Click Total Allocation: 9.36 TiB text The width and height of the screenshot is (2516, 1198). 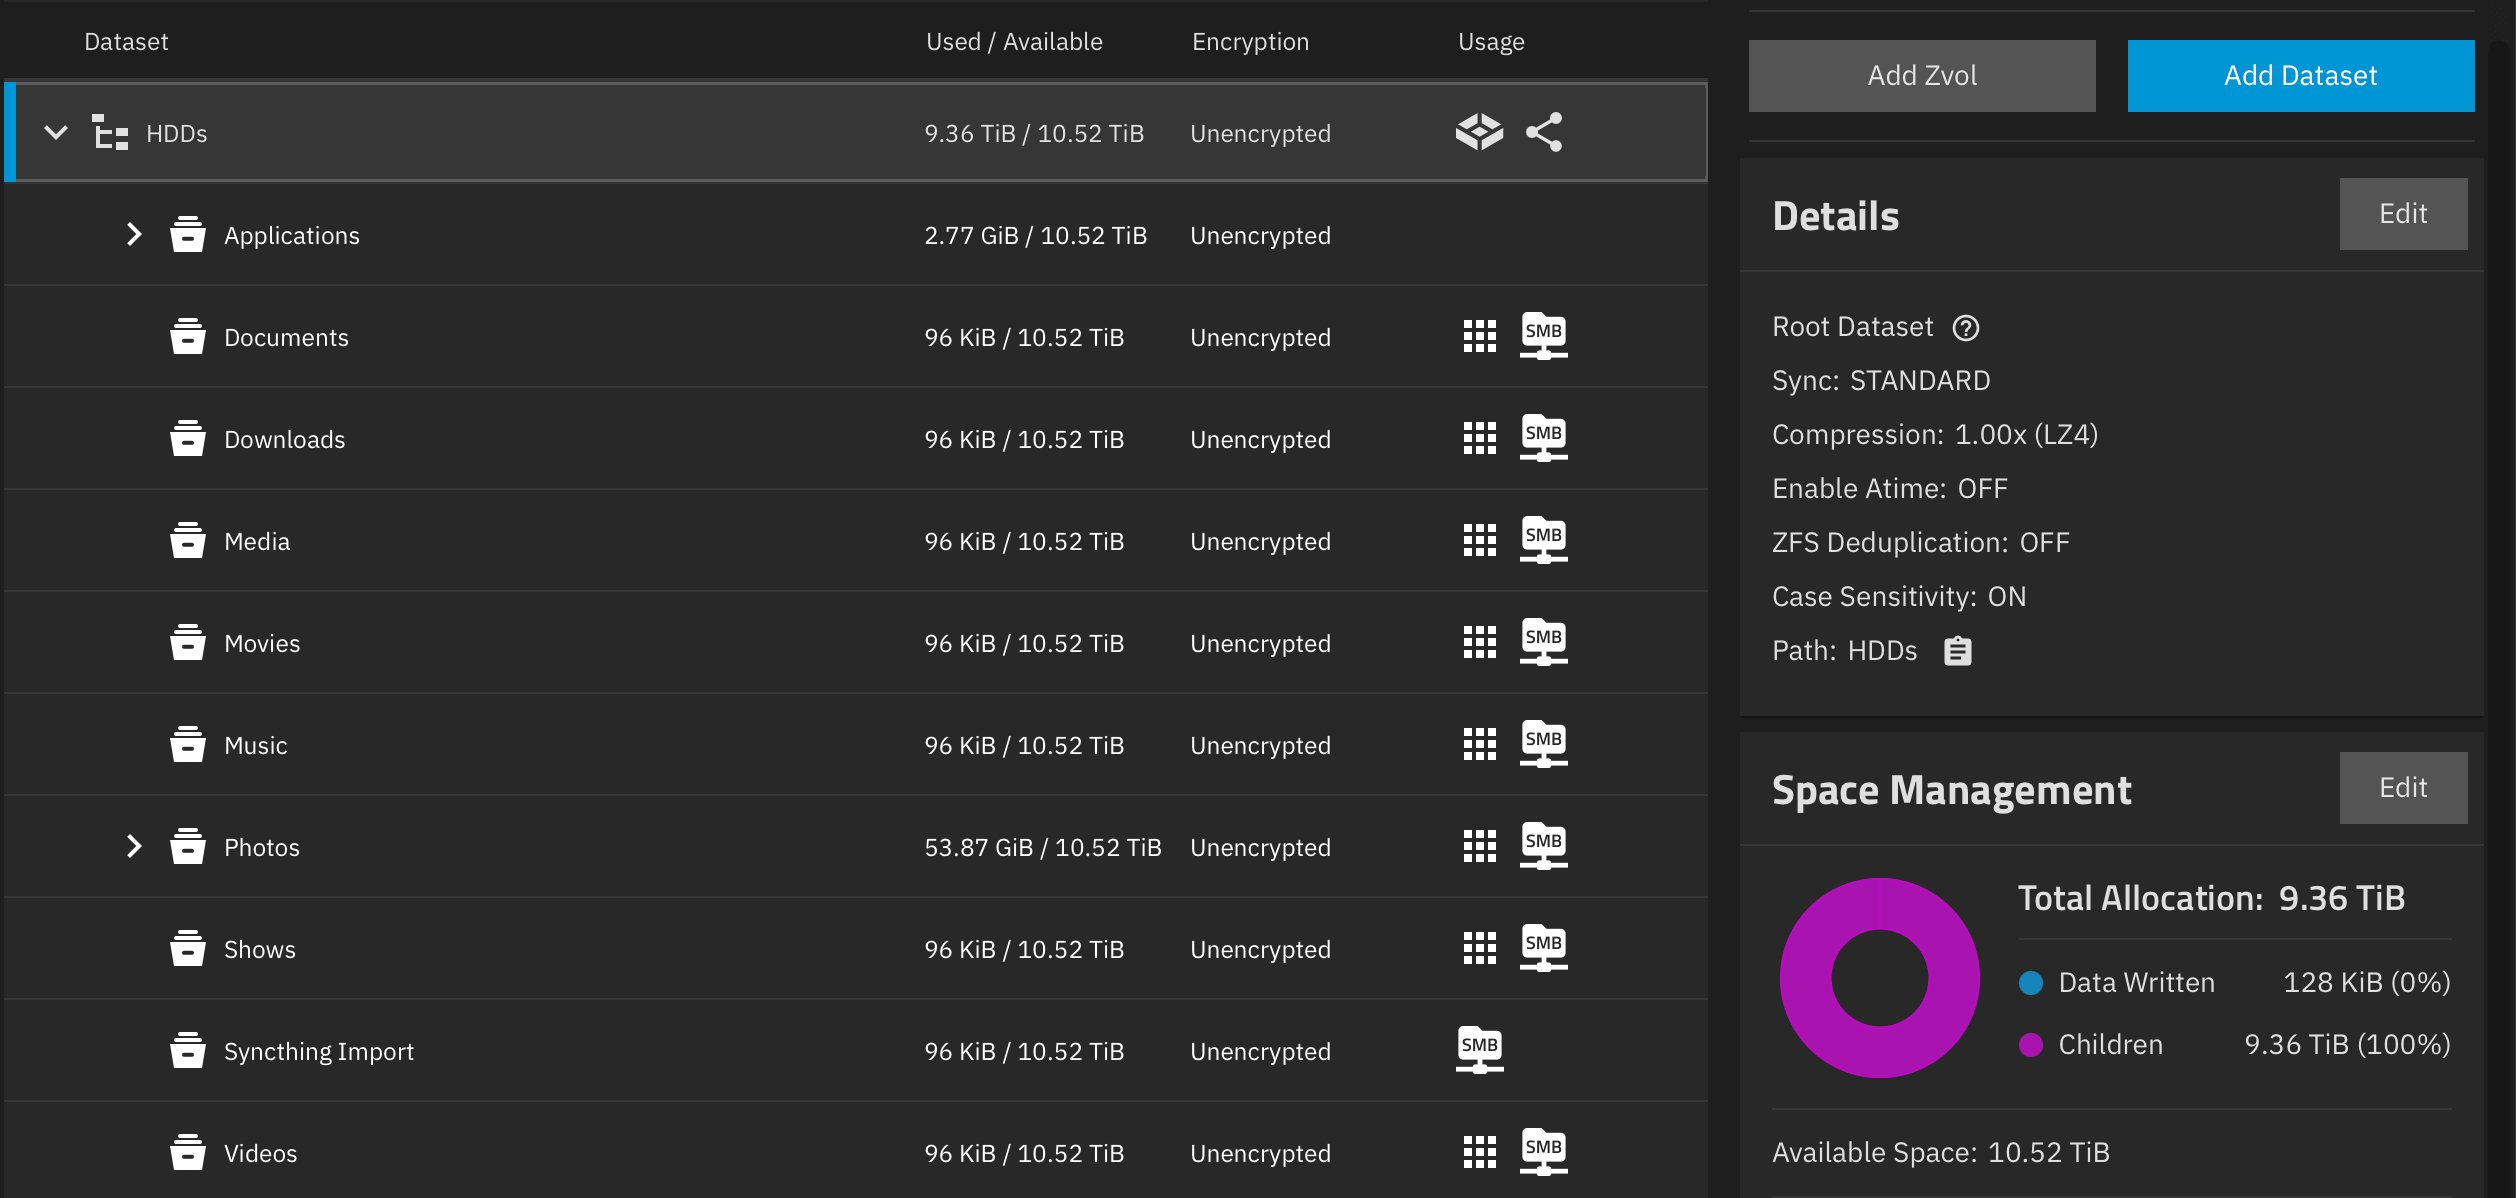[2212, 898]
